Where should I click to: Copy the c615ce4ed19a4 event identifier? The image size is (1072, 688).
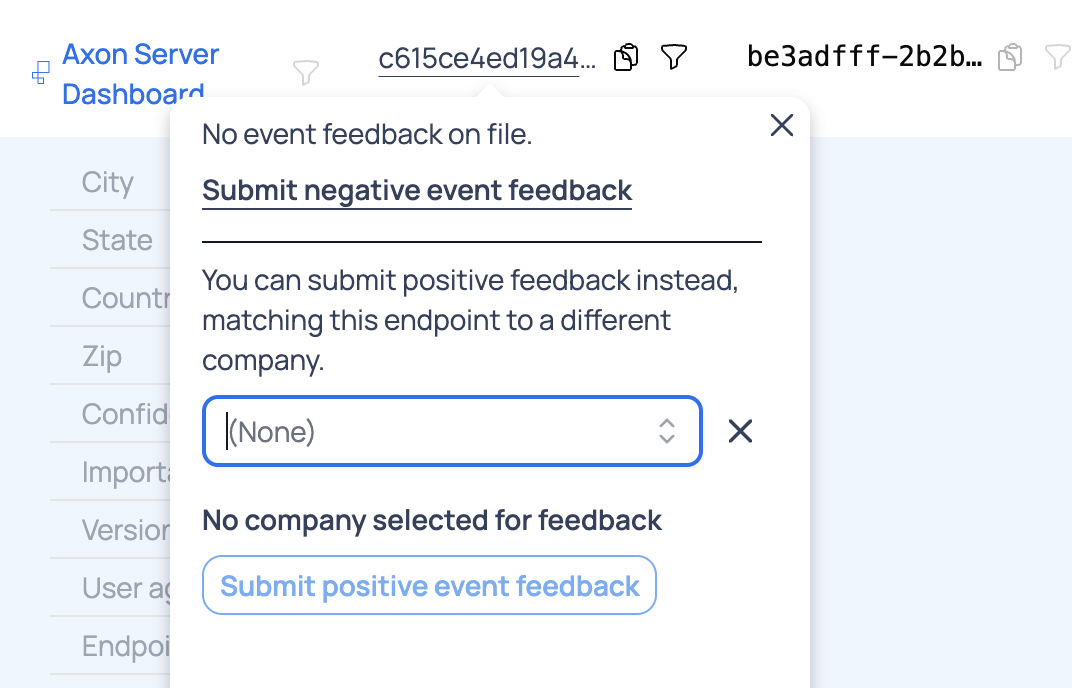(625, 57)
